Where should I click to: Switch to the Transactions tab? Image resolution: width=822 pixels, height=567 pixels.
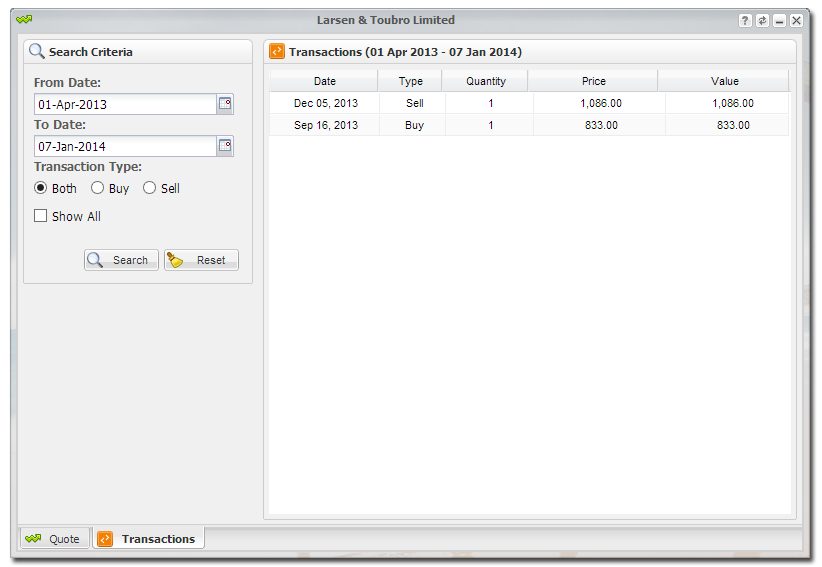(148, 539)
